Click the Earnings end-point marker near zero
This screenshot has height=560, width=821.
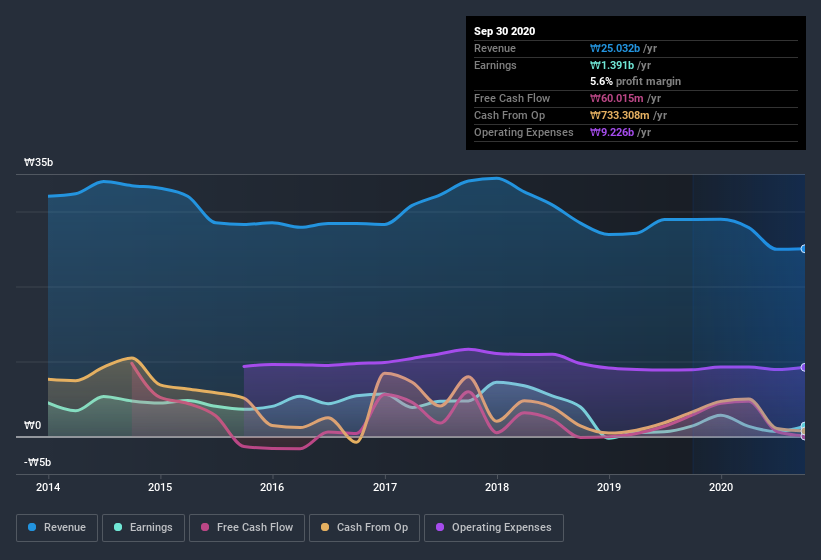point(804,427)
